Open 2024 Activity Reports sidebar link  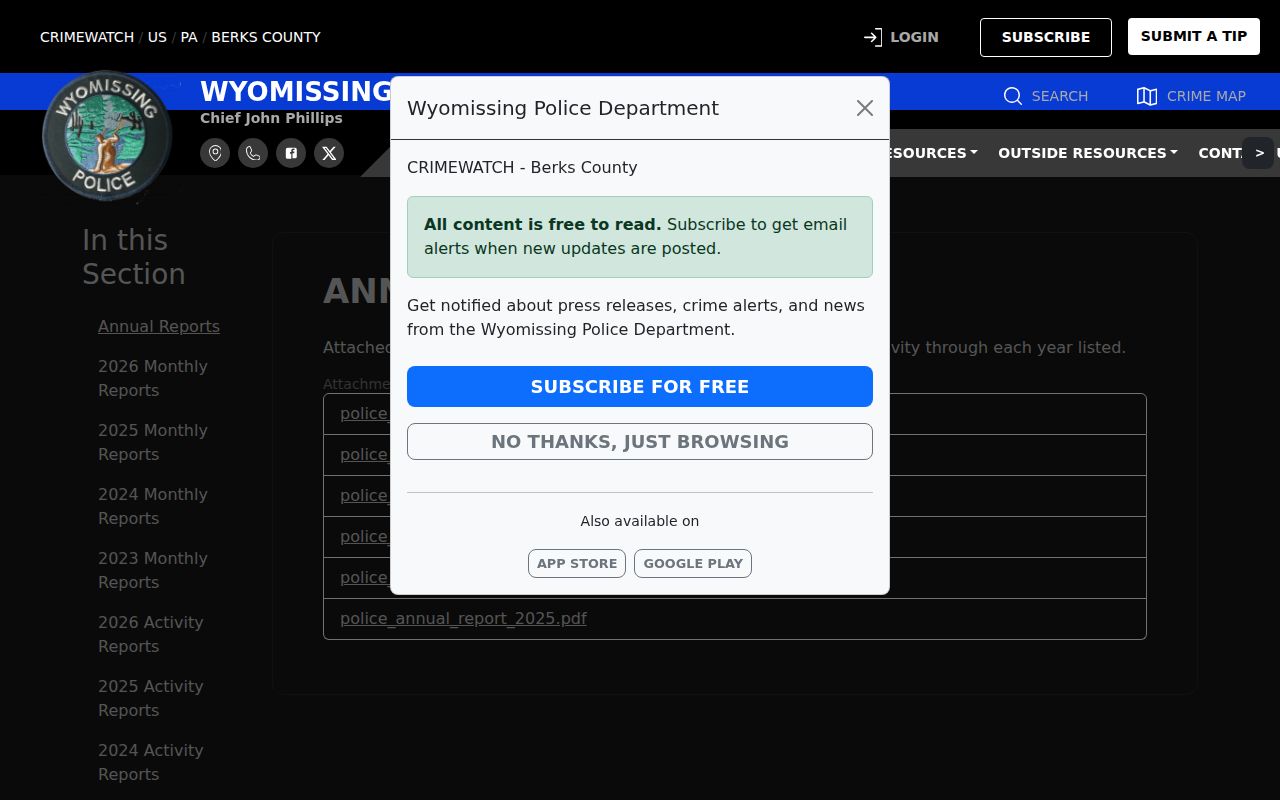pos(151,762)
